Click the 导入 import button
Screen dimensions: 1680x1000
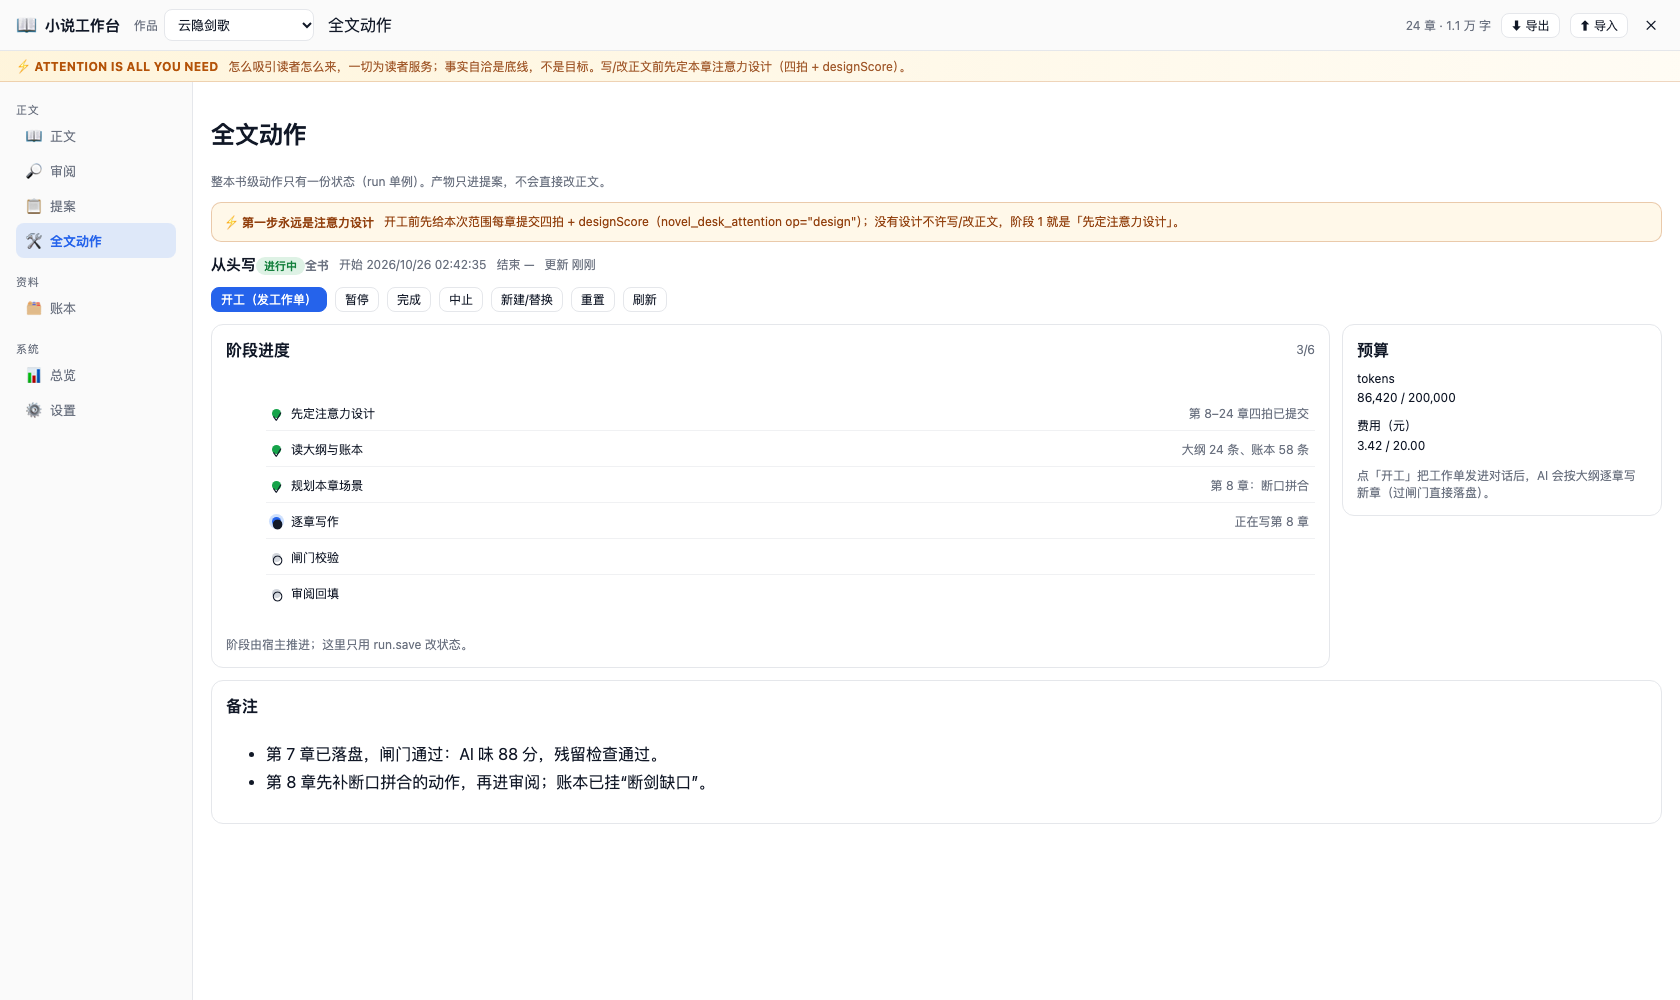[x=1599, y=25]
